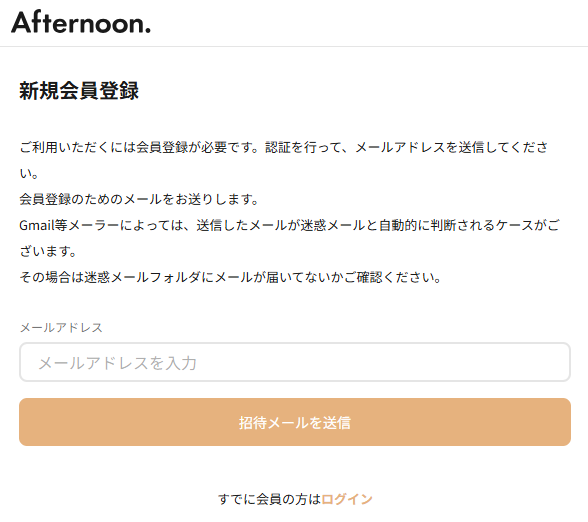Click the 招待メールを送信 button

click(x=295, y=422)
